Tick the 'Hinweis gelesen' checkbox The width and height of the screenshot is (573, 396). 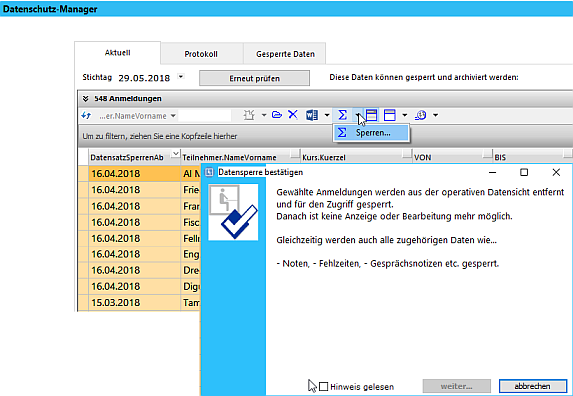point(323,386)
